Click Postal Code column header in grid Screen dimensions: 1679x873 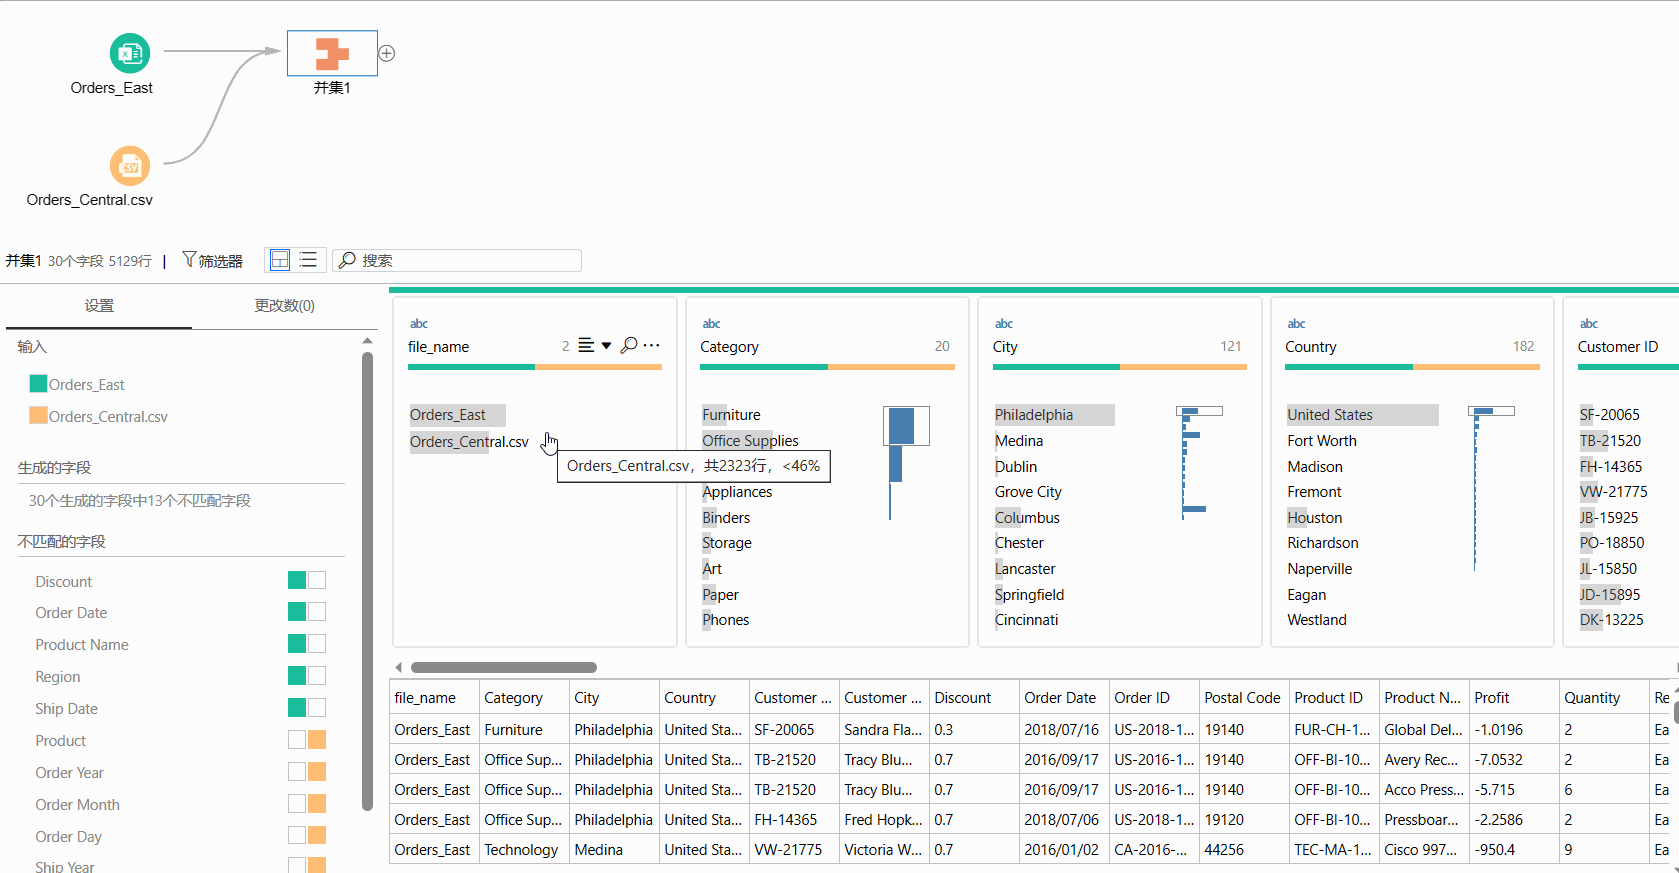tap(1243, 698)
